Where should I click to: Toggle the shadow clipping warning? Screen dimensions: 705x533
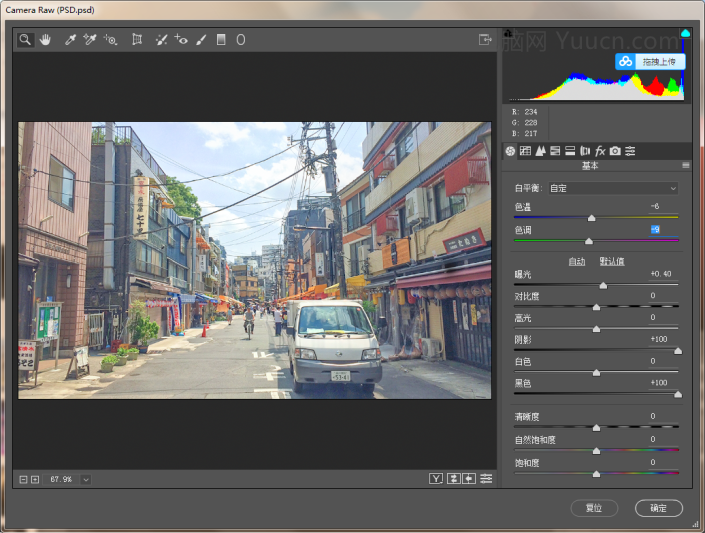[509, 34]
